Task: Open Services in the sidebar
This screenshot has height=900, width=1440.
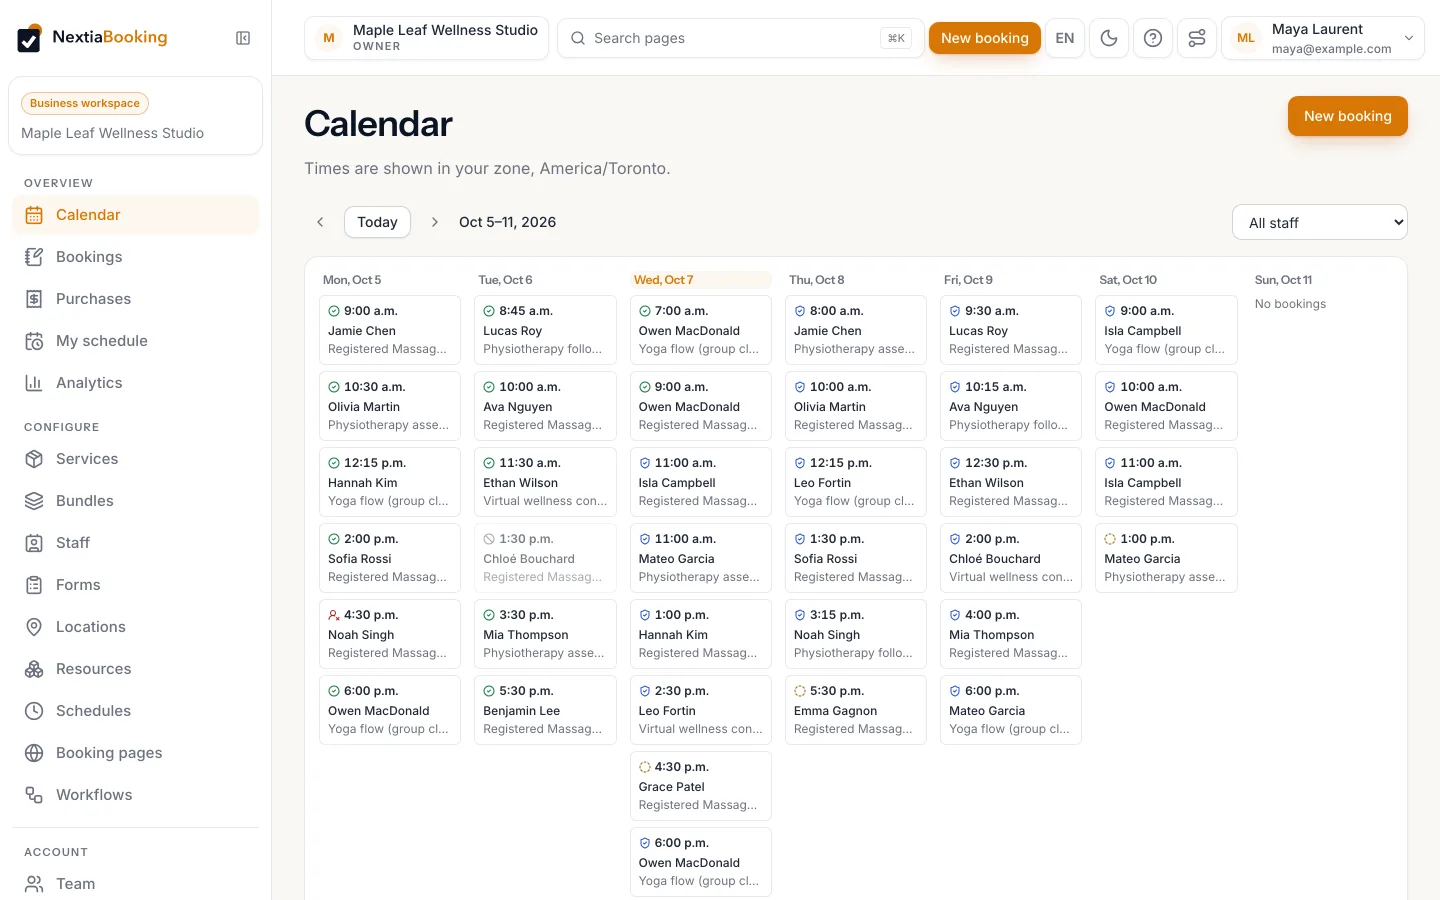Action: (135, 459)
